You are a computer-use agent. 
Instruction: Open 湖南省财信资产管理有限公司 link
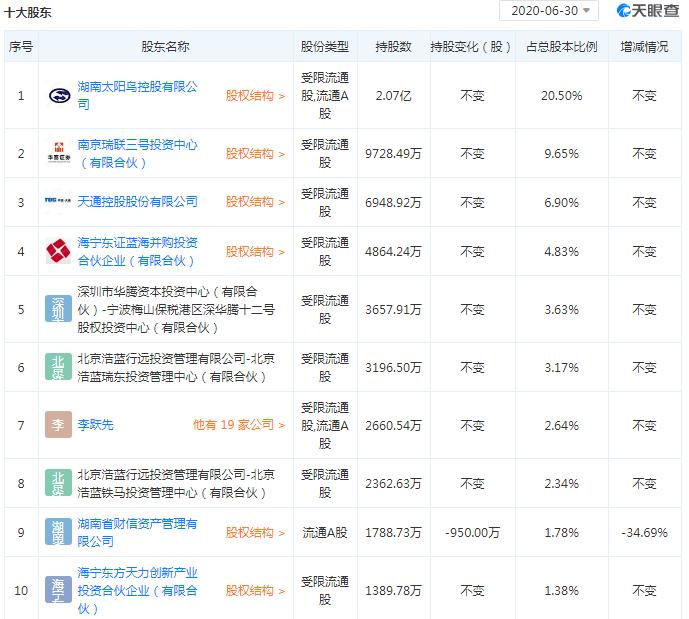point(138,532)
